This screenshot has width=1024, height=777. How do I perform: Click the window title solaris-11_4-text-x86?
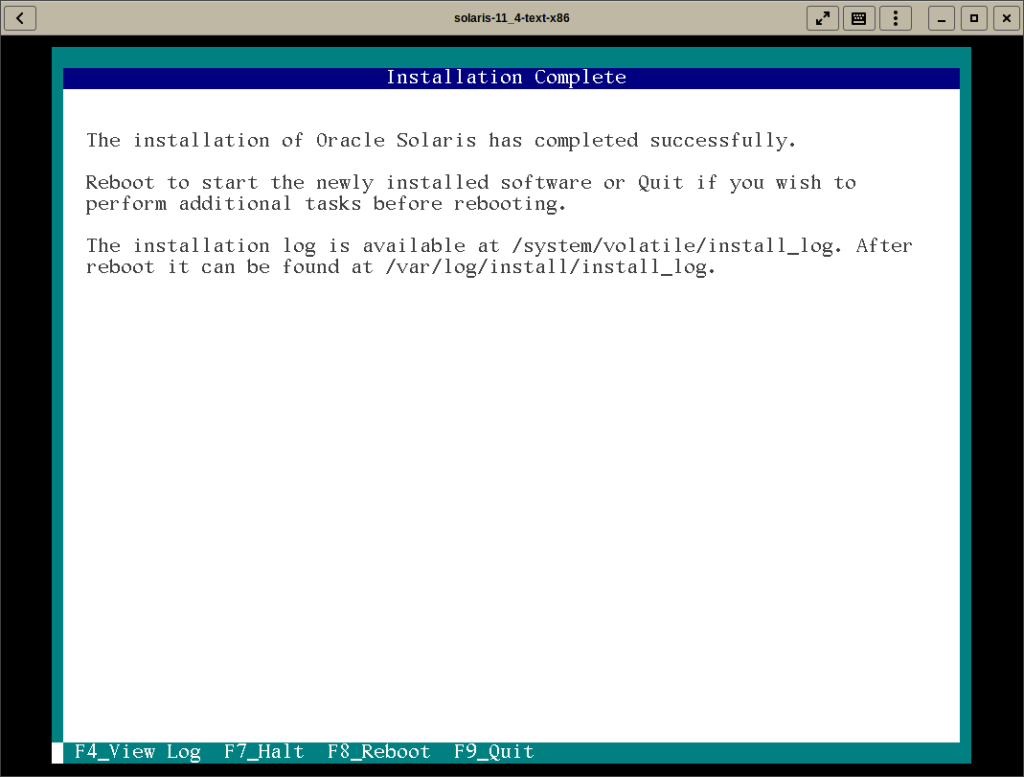click(511, 18)
